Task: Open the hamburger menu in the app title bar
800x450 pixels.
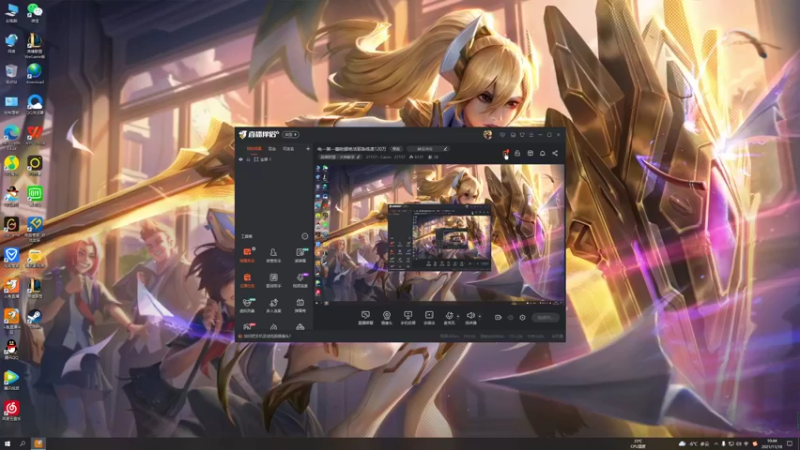Action: coord(531,135)
